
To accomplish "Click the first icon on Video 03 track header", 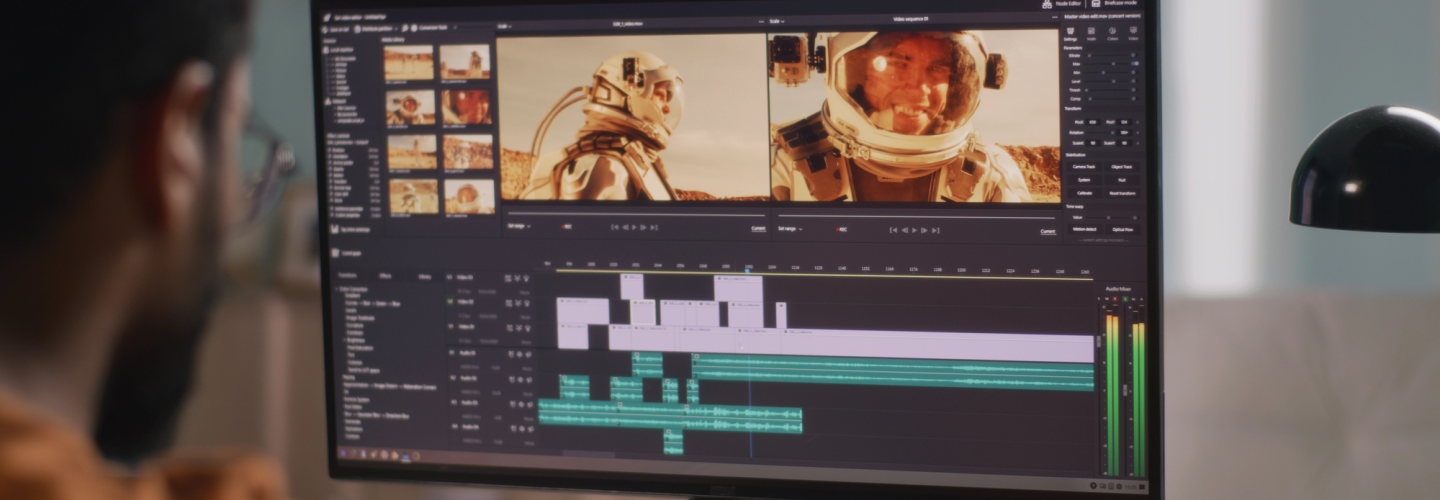I will tap(508, 278).
